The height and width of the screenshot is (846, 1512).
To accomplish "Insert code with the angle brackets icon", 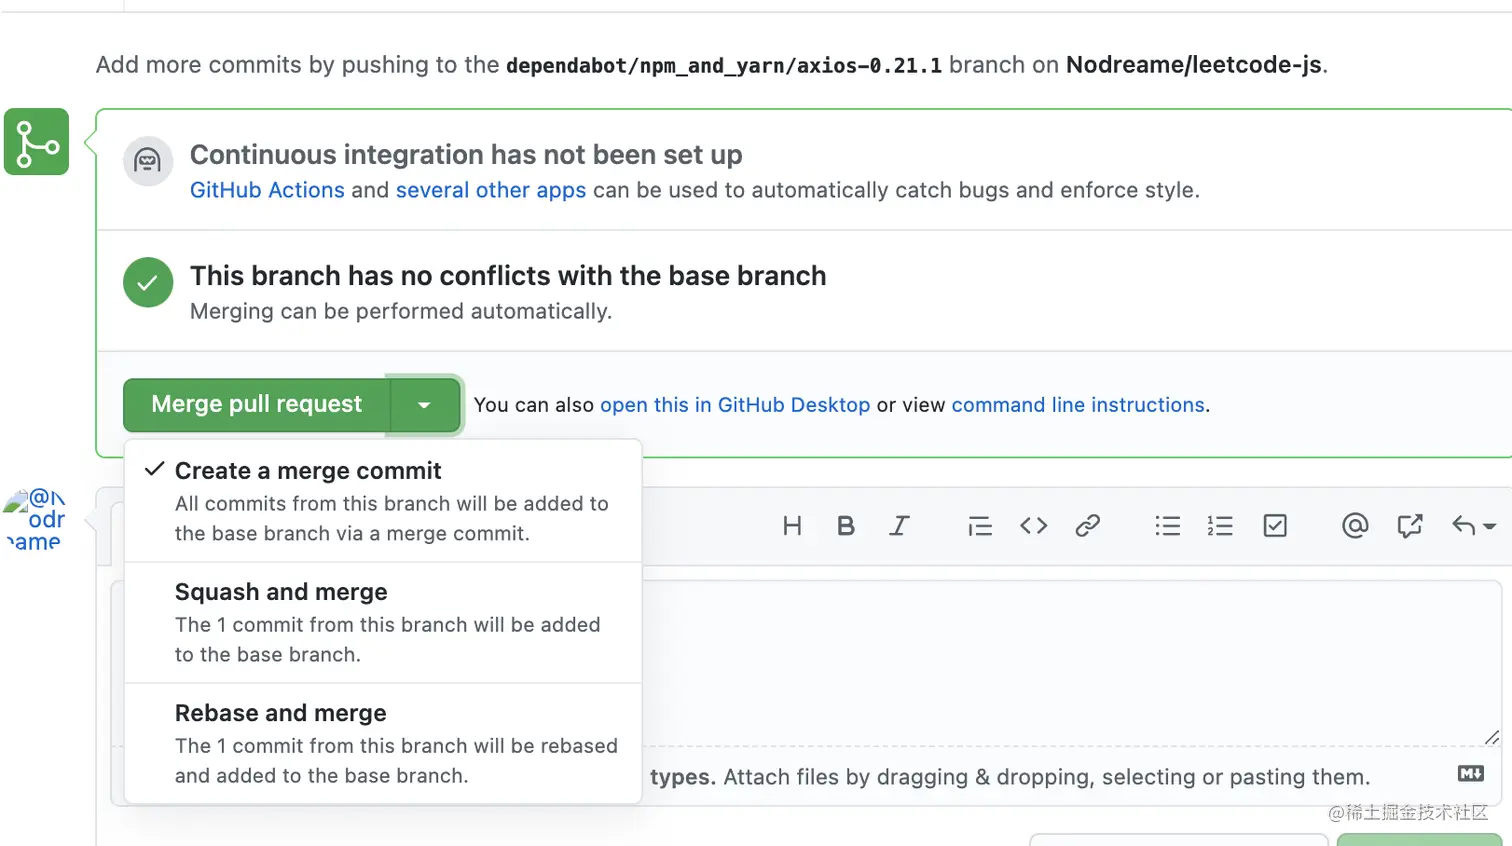I will tap(1034, 526).
